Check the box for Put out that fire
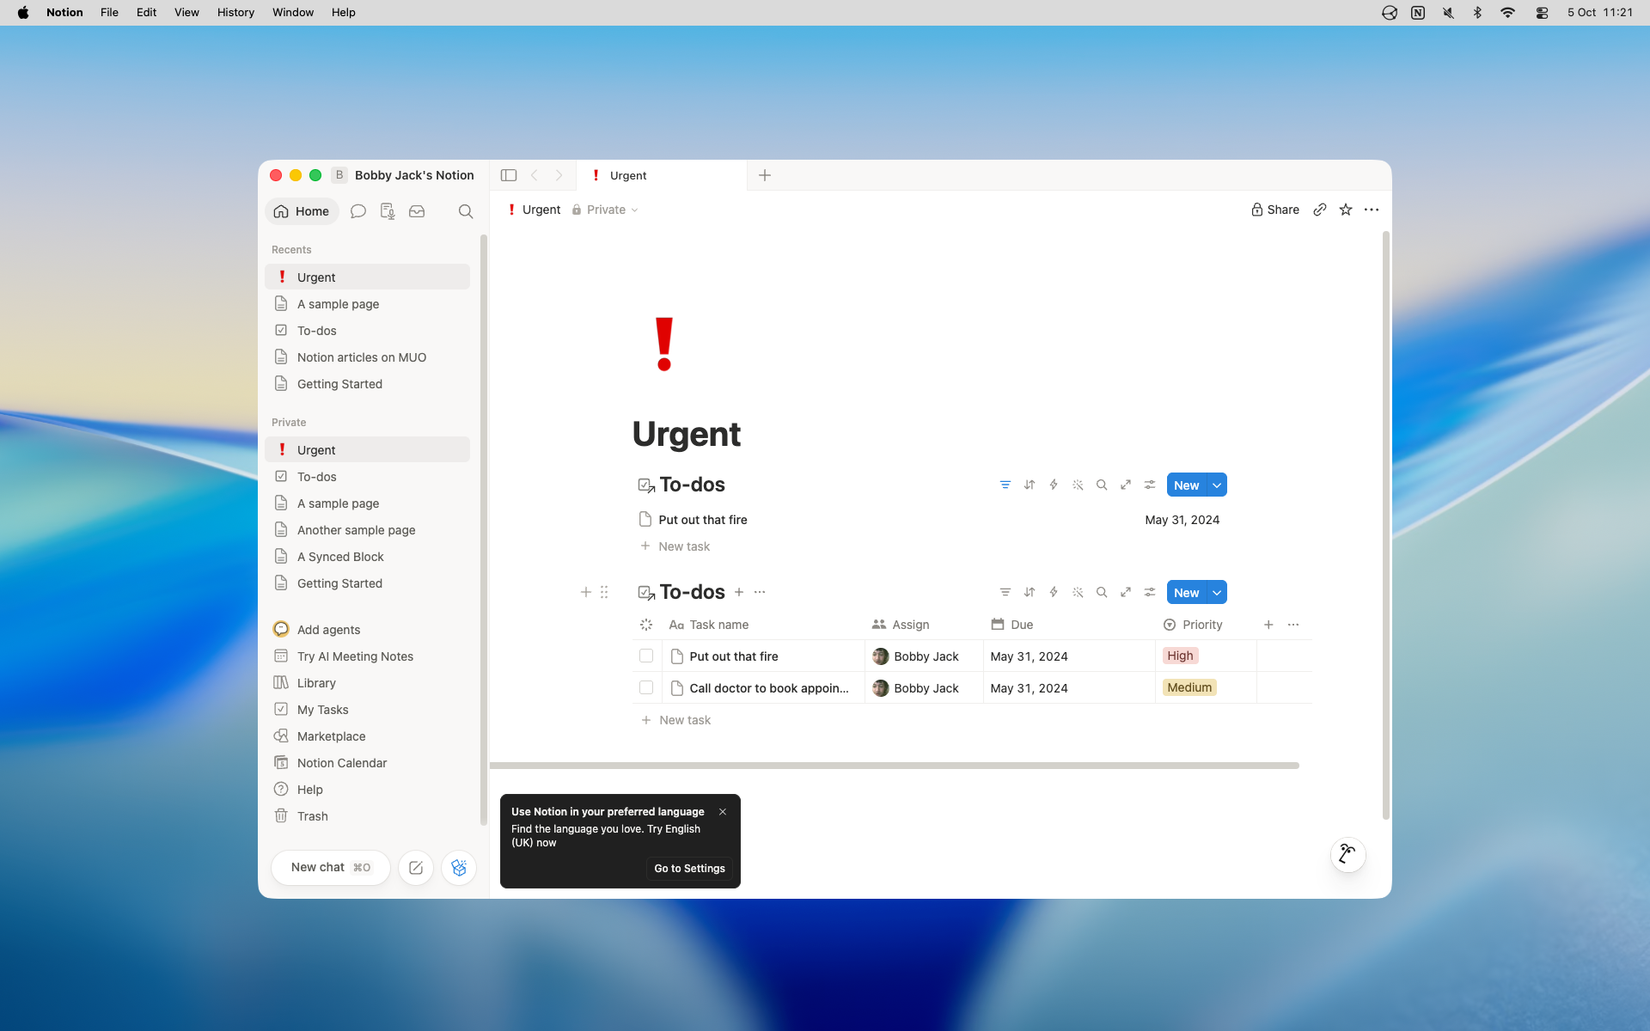Screen dimensions: 1650x1031 pyautogui.click(x=646, y=656)
